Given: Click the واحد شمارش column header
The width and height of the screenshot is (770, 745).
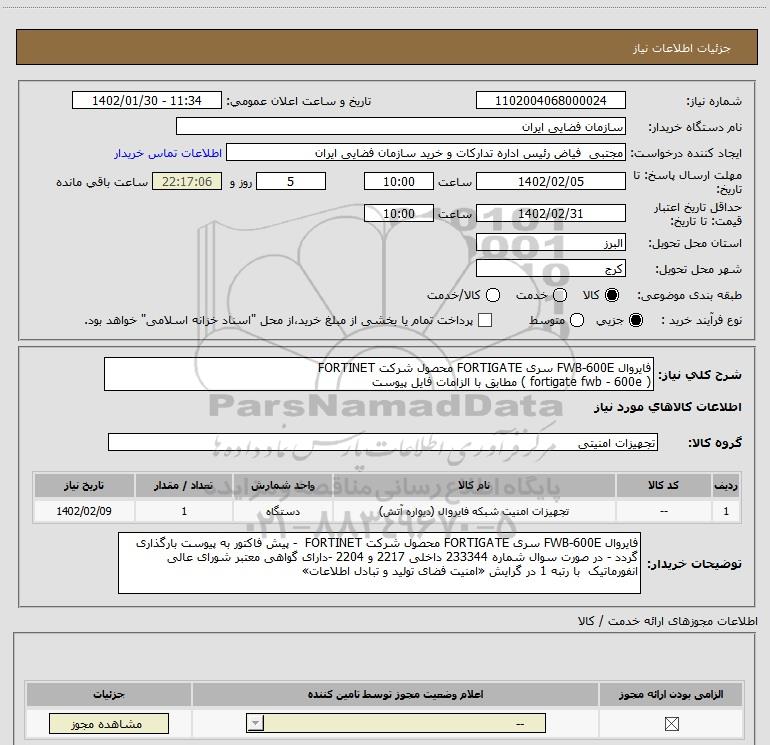Looking at the screenshot, I should point(283,485).
